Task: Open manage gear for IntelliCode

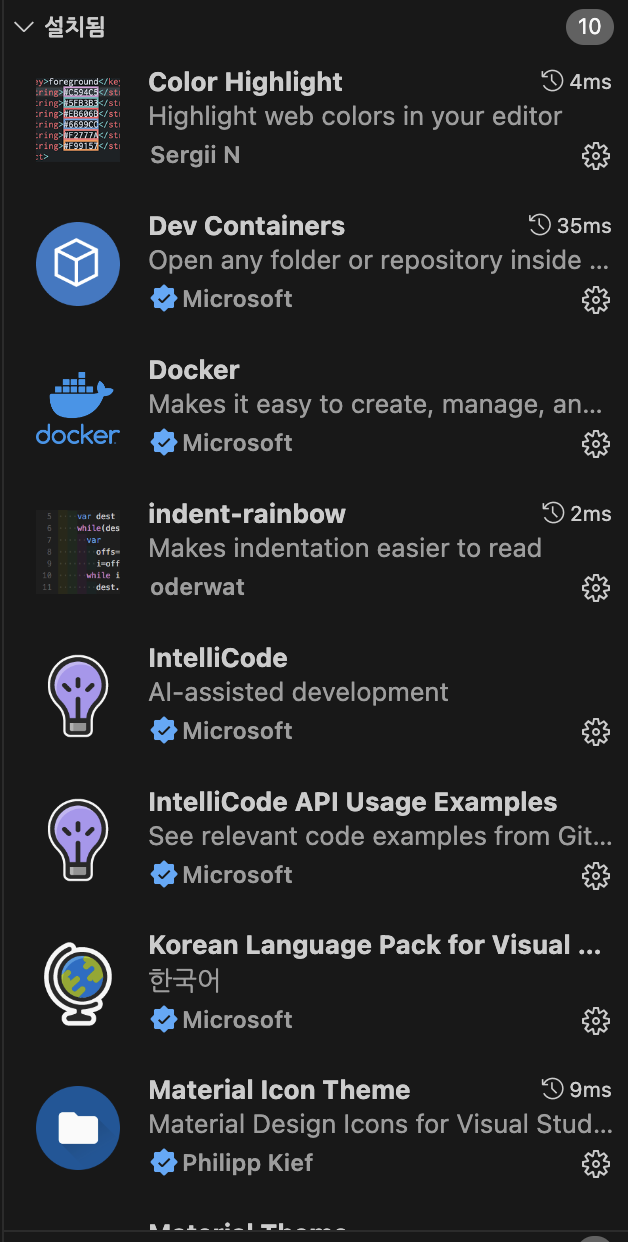Action: point(596,732)
